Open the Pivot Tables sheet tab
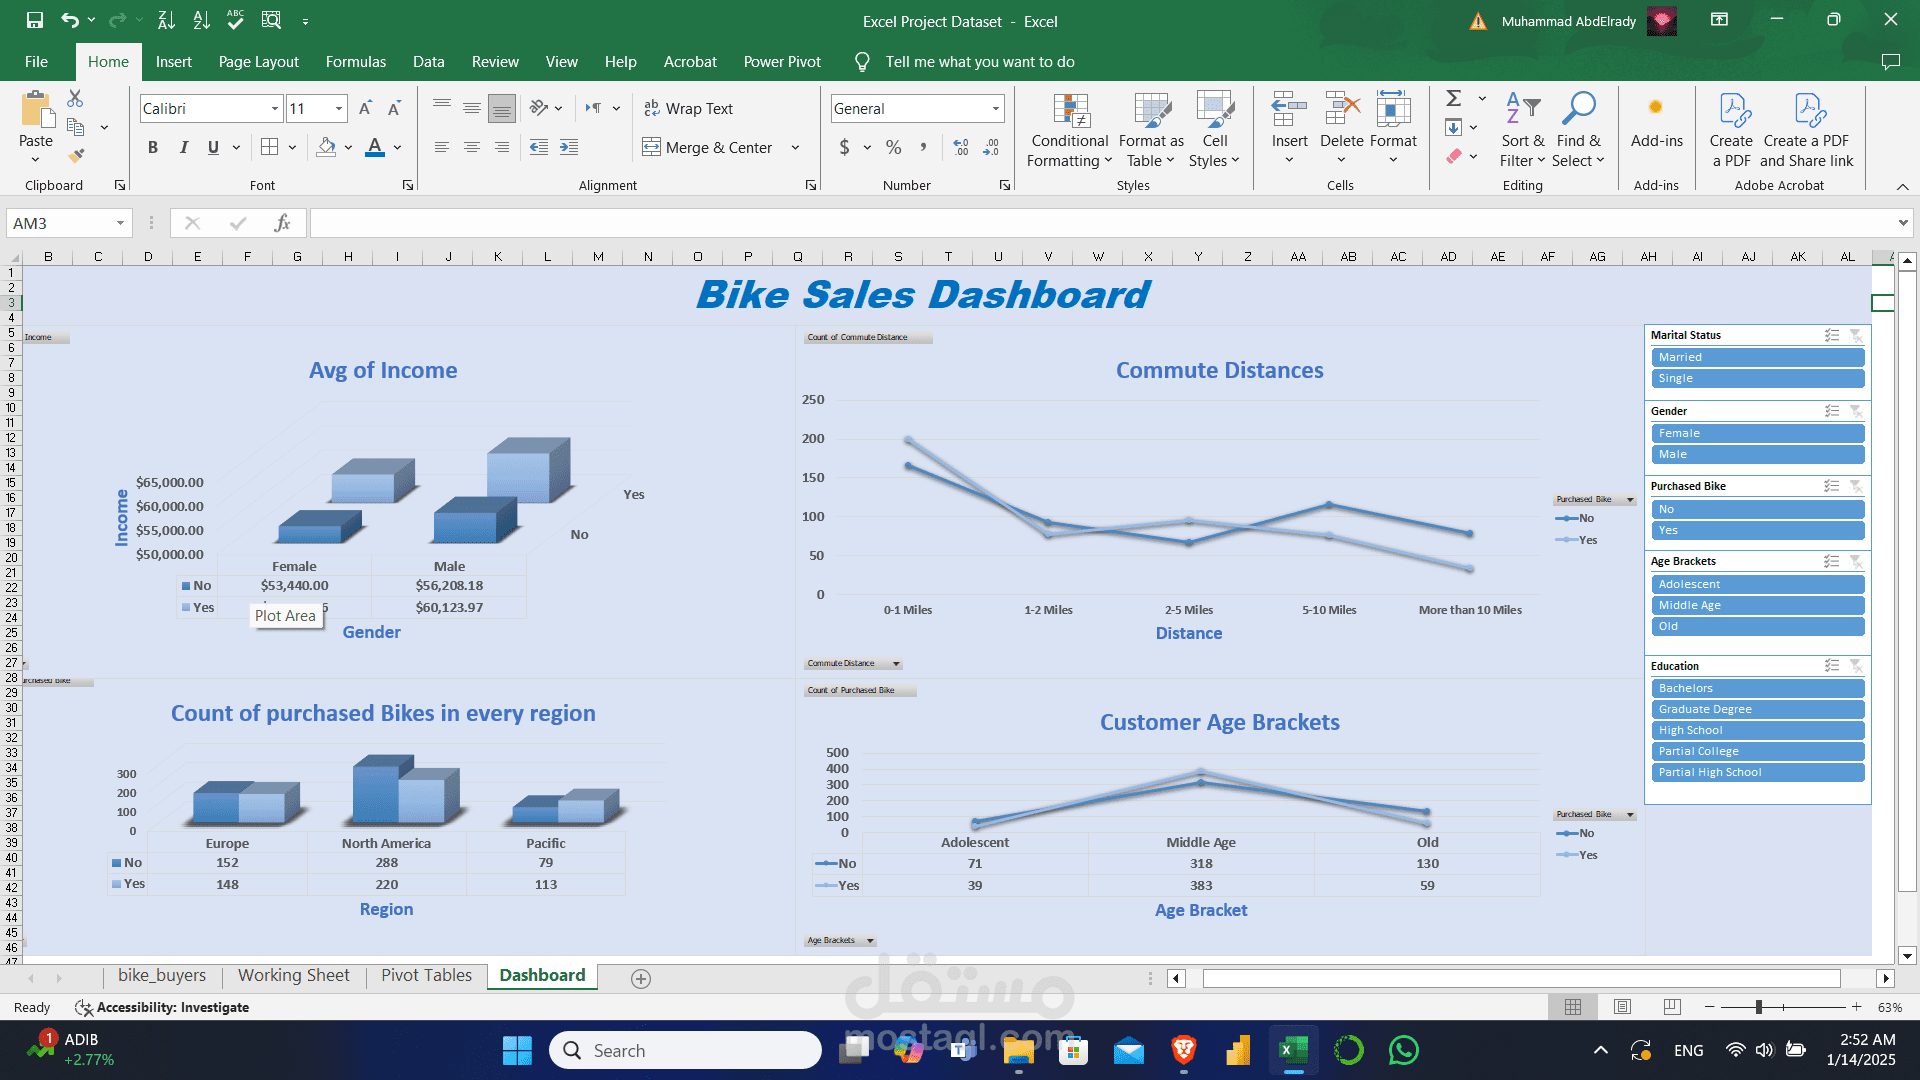1920x1080 pixels. click(425, 975)
